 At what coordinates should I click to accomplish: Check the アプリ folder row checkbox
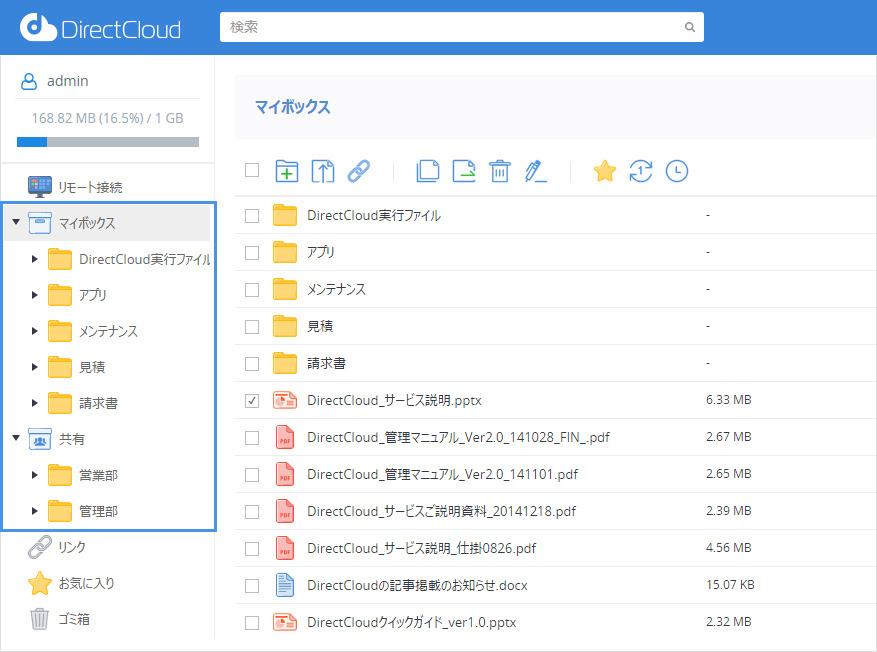252,253
